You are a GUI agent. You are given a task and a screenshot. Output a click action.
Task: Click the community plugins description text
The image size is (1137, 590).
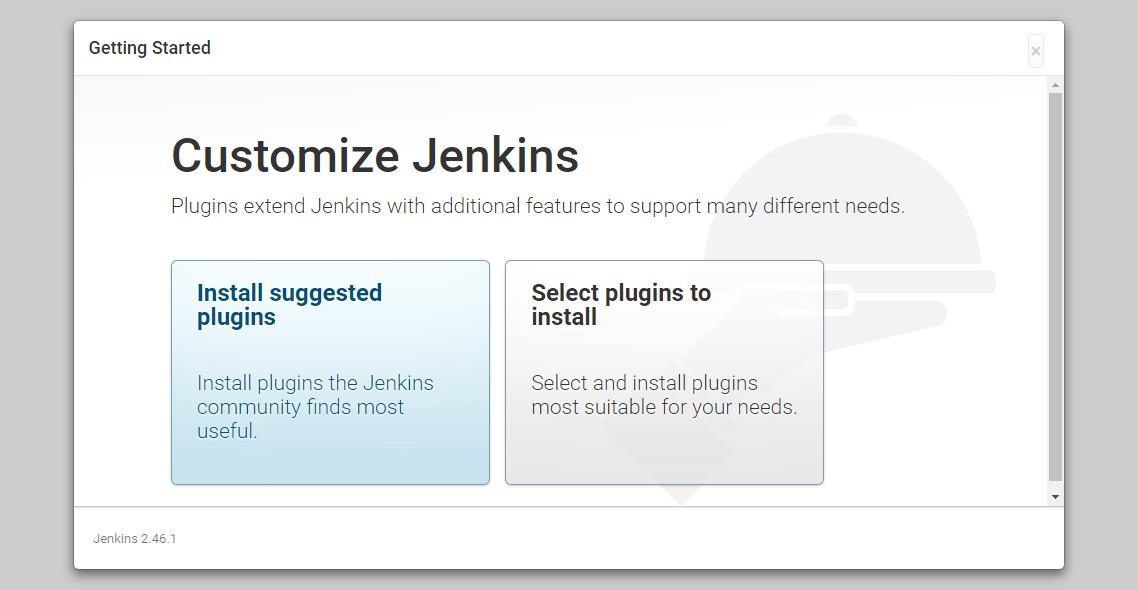click(x=313, y=406)
